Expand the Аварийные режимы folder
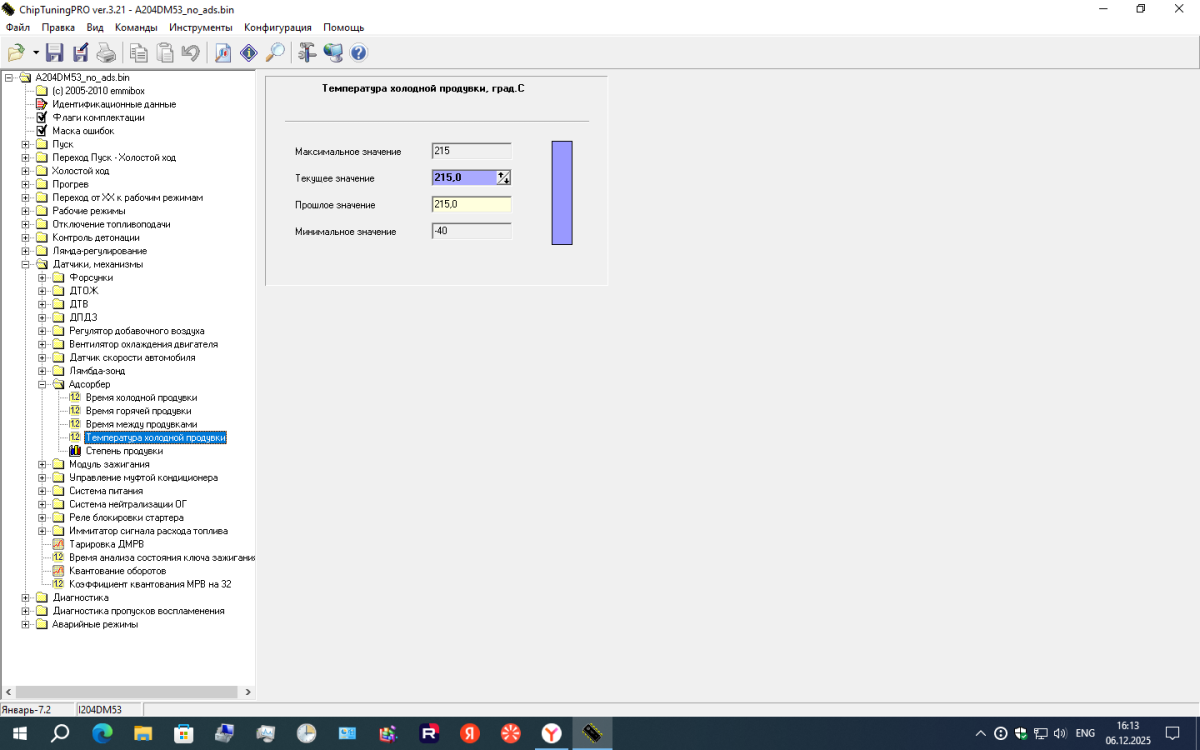Image resolution: width=1200 pixels, height=750 pixels. click(26, 624)
